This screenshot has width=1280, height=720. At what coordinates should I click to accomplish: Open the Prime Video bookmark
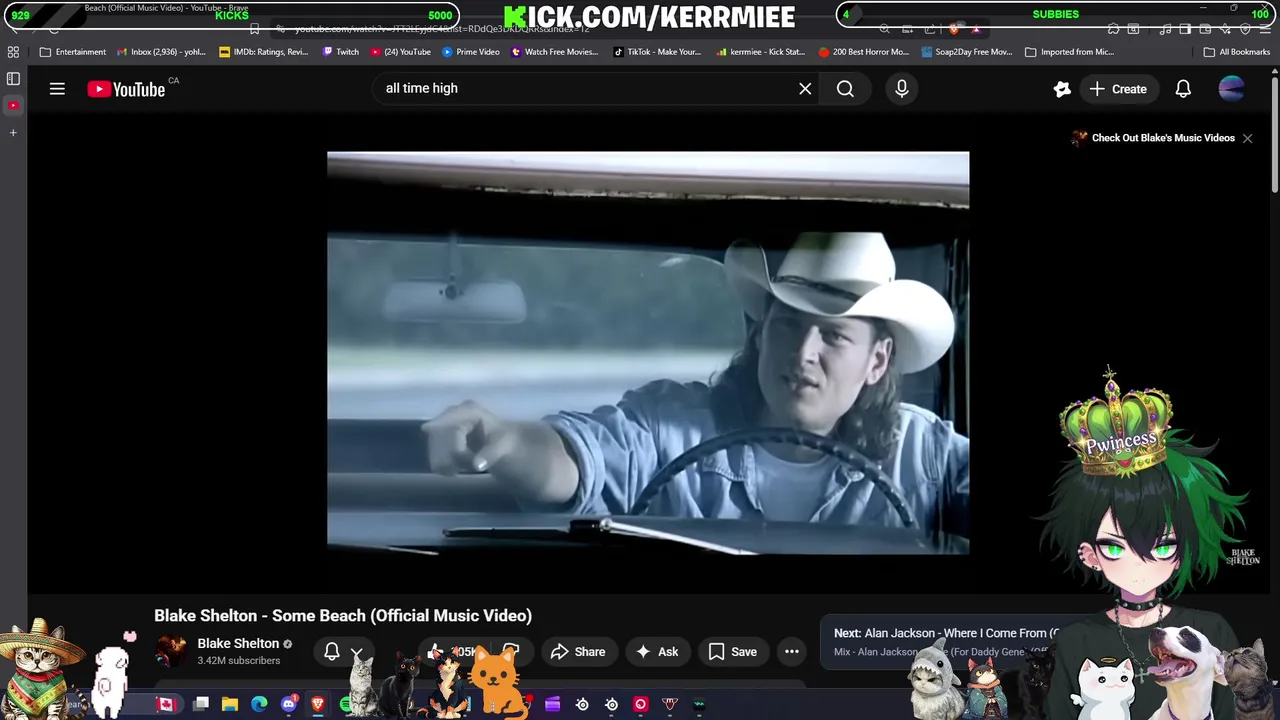pos(470,52)
